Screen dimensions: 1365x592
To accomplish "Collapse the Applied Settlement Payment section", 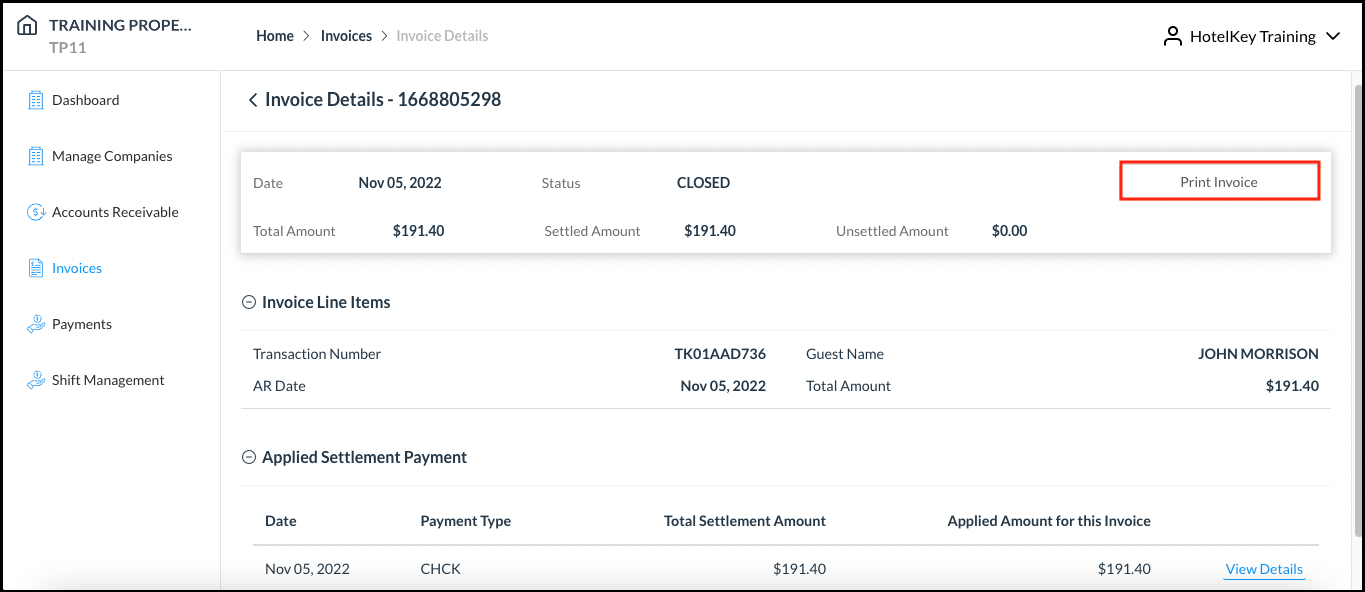I will point(249,457).
